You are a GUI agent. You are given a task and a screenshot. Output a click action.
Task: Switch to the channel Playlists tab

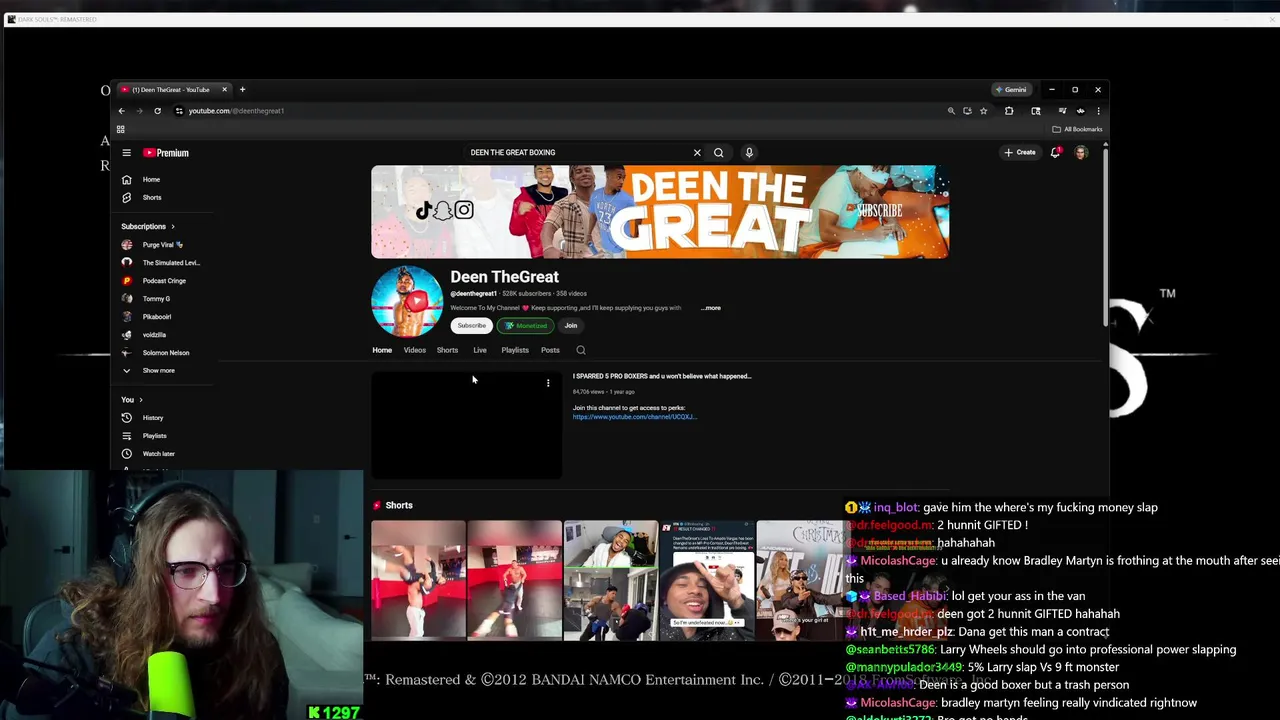tap(515, 350)
